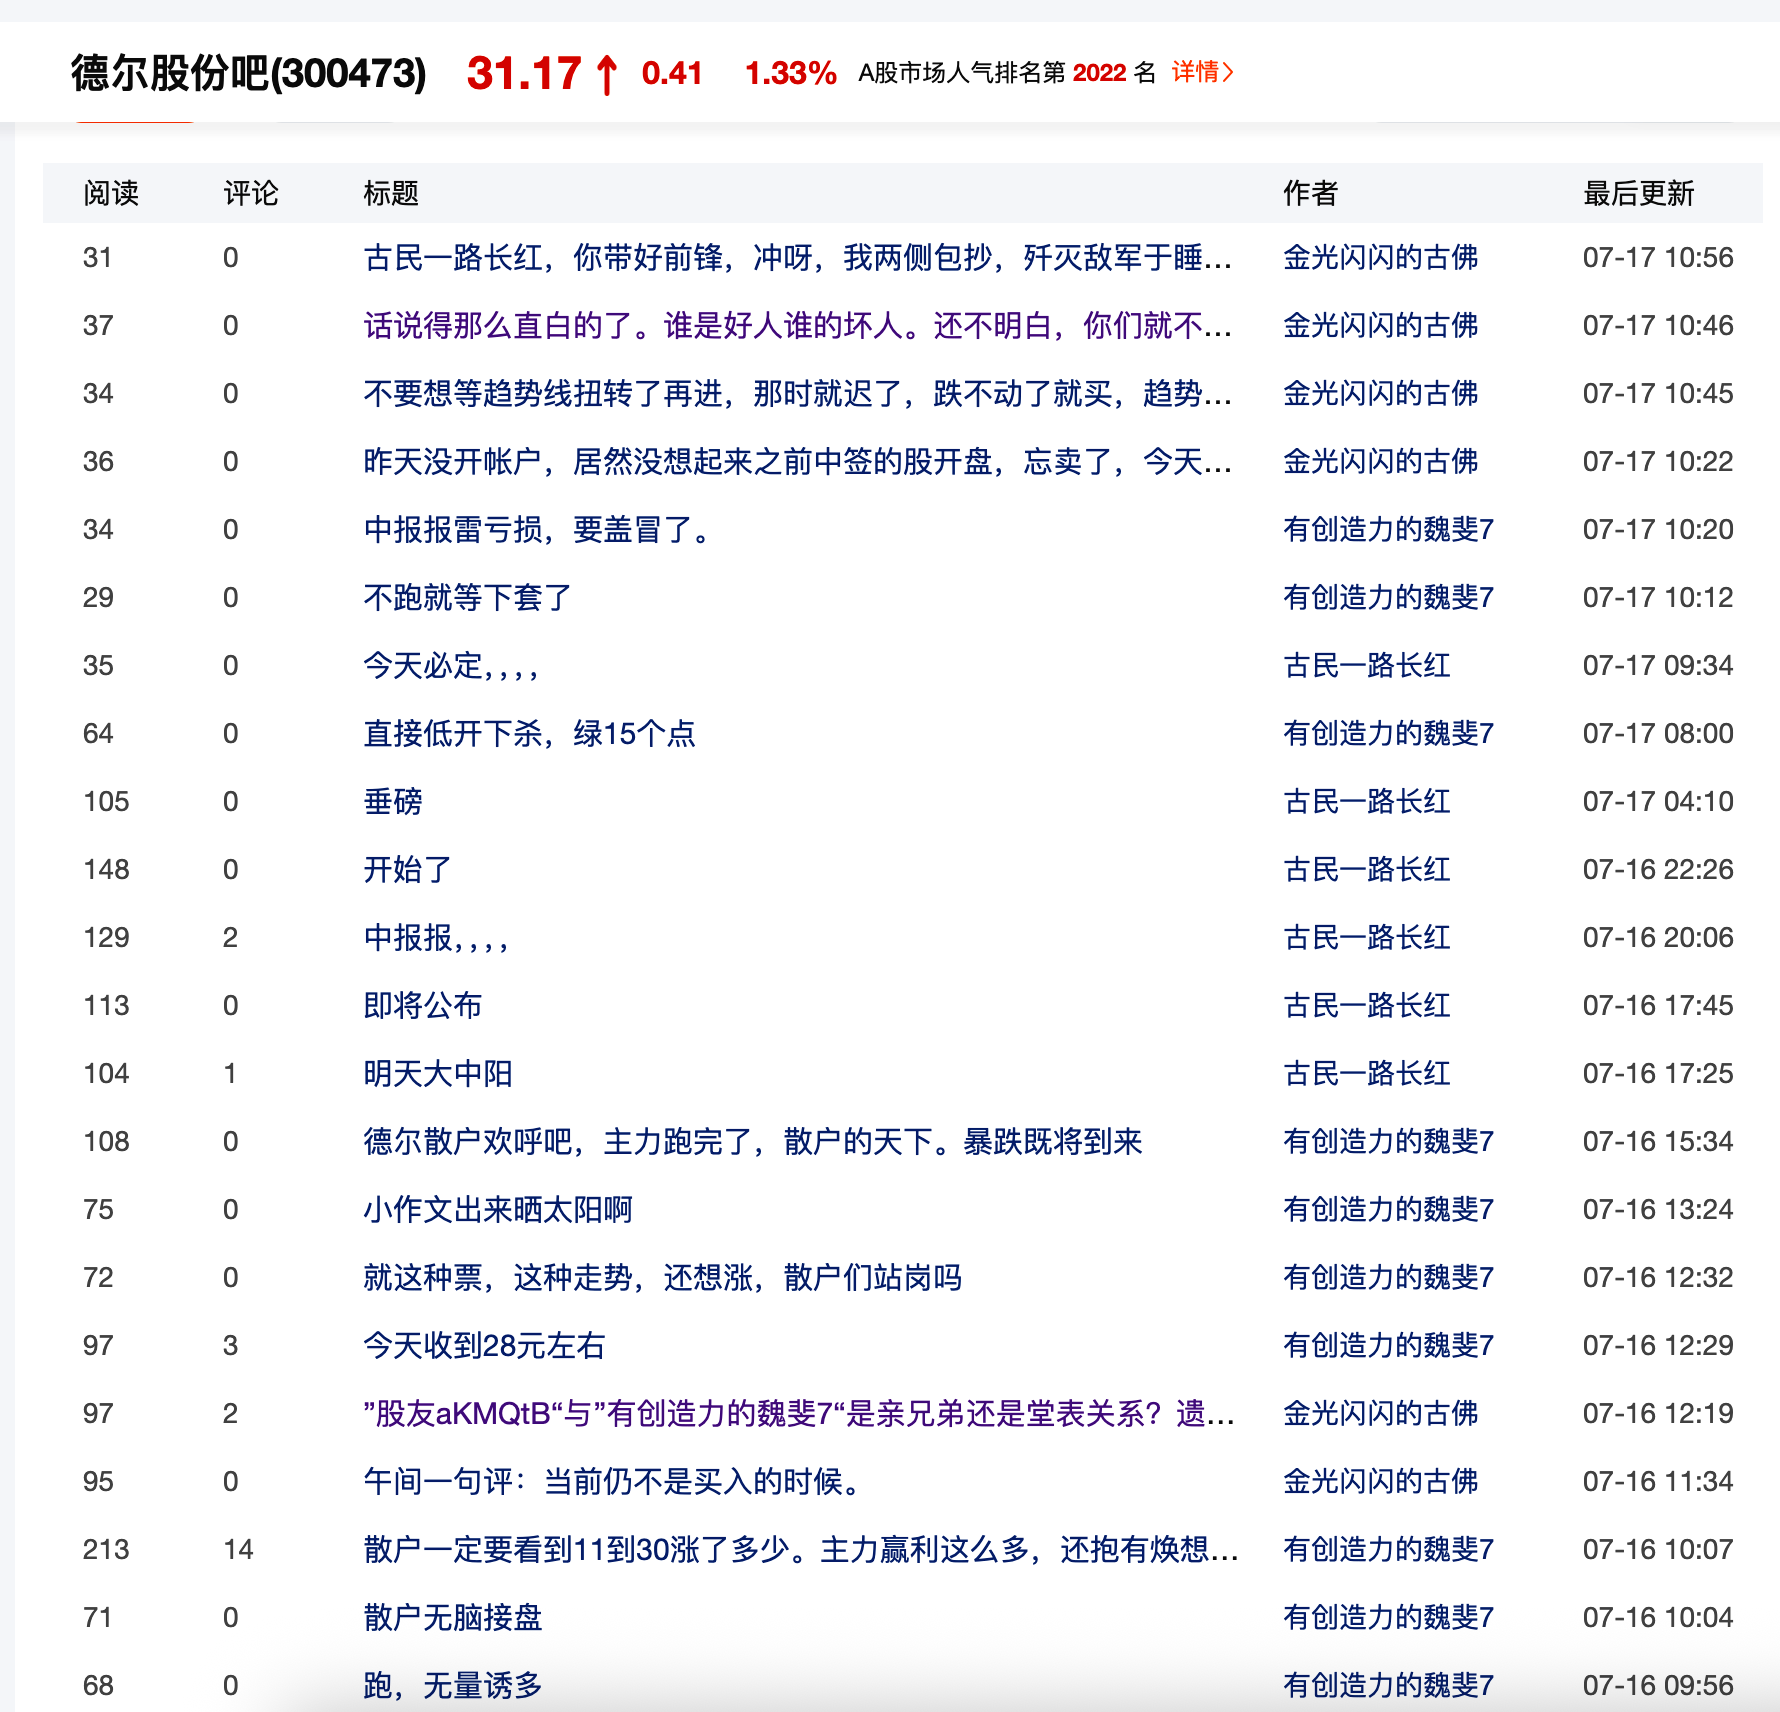This screenshot has height=1712, width=1780.
Task: Click the 德尔股份吧(300473) forum title
Action: 249,73
